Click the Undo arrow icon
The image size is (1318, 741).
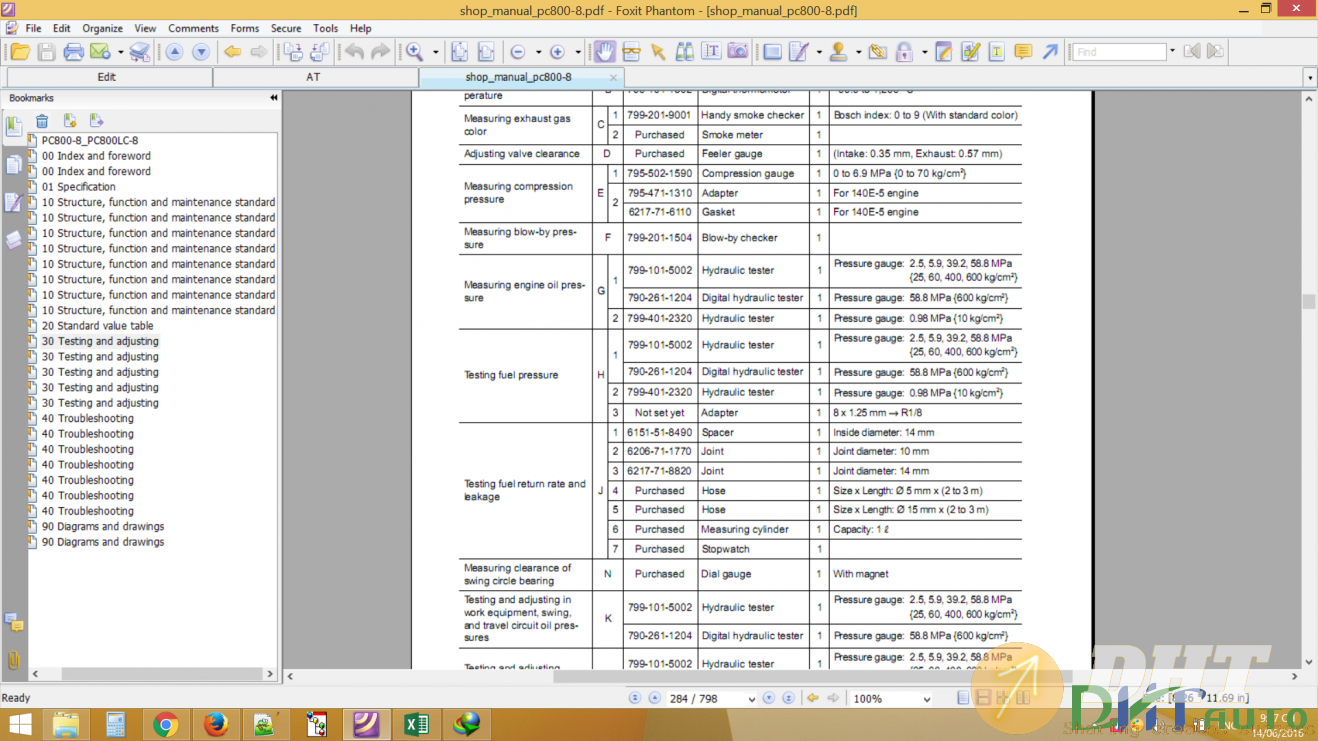[x=354, y=52]
